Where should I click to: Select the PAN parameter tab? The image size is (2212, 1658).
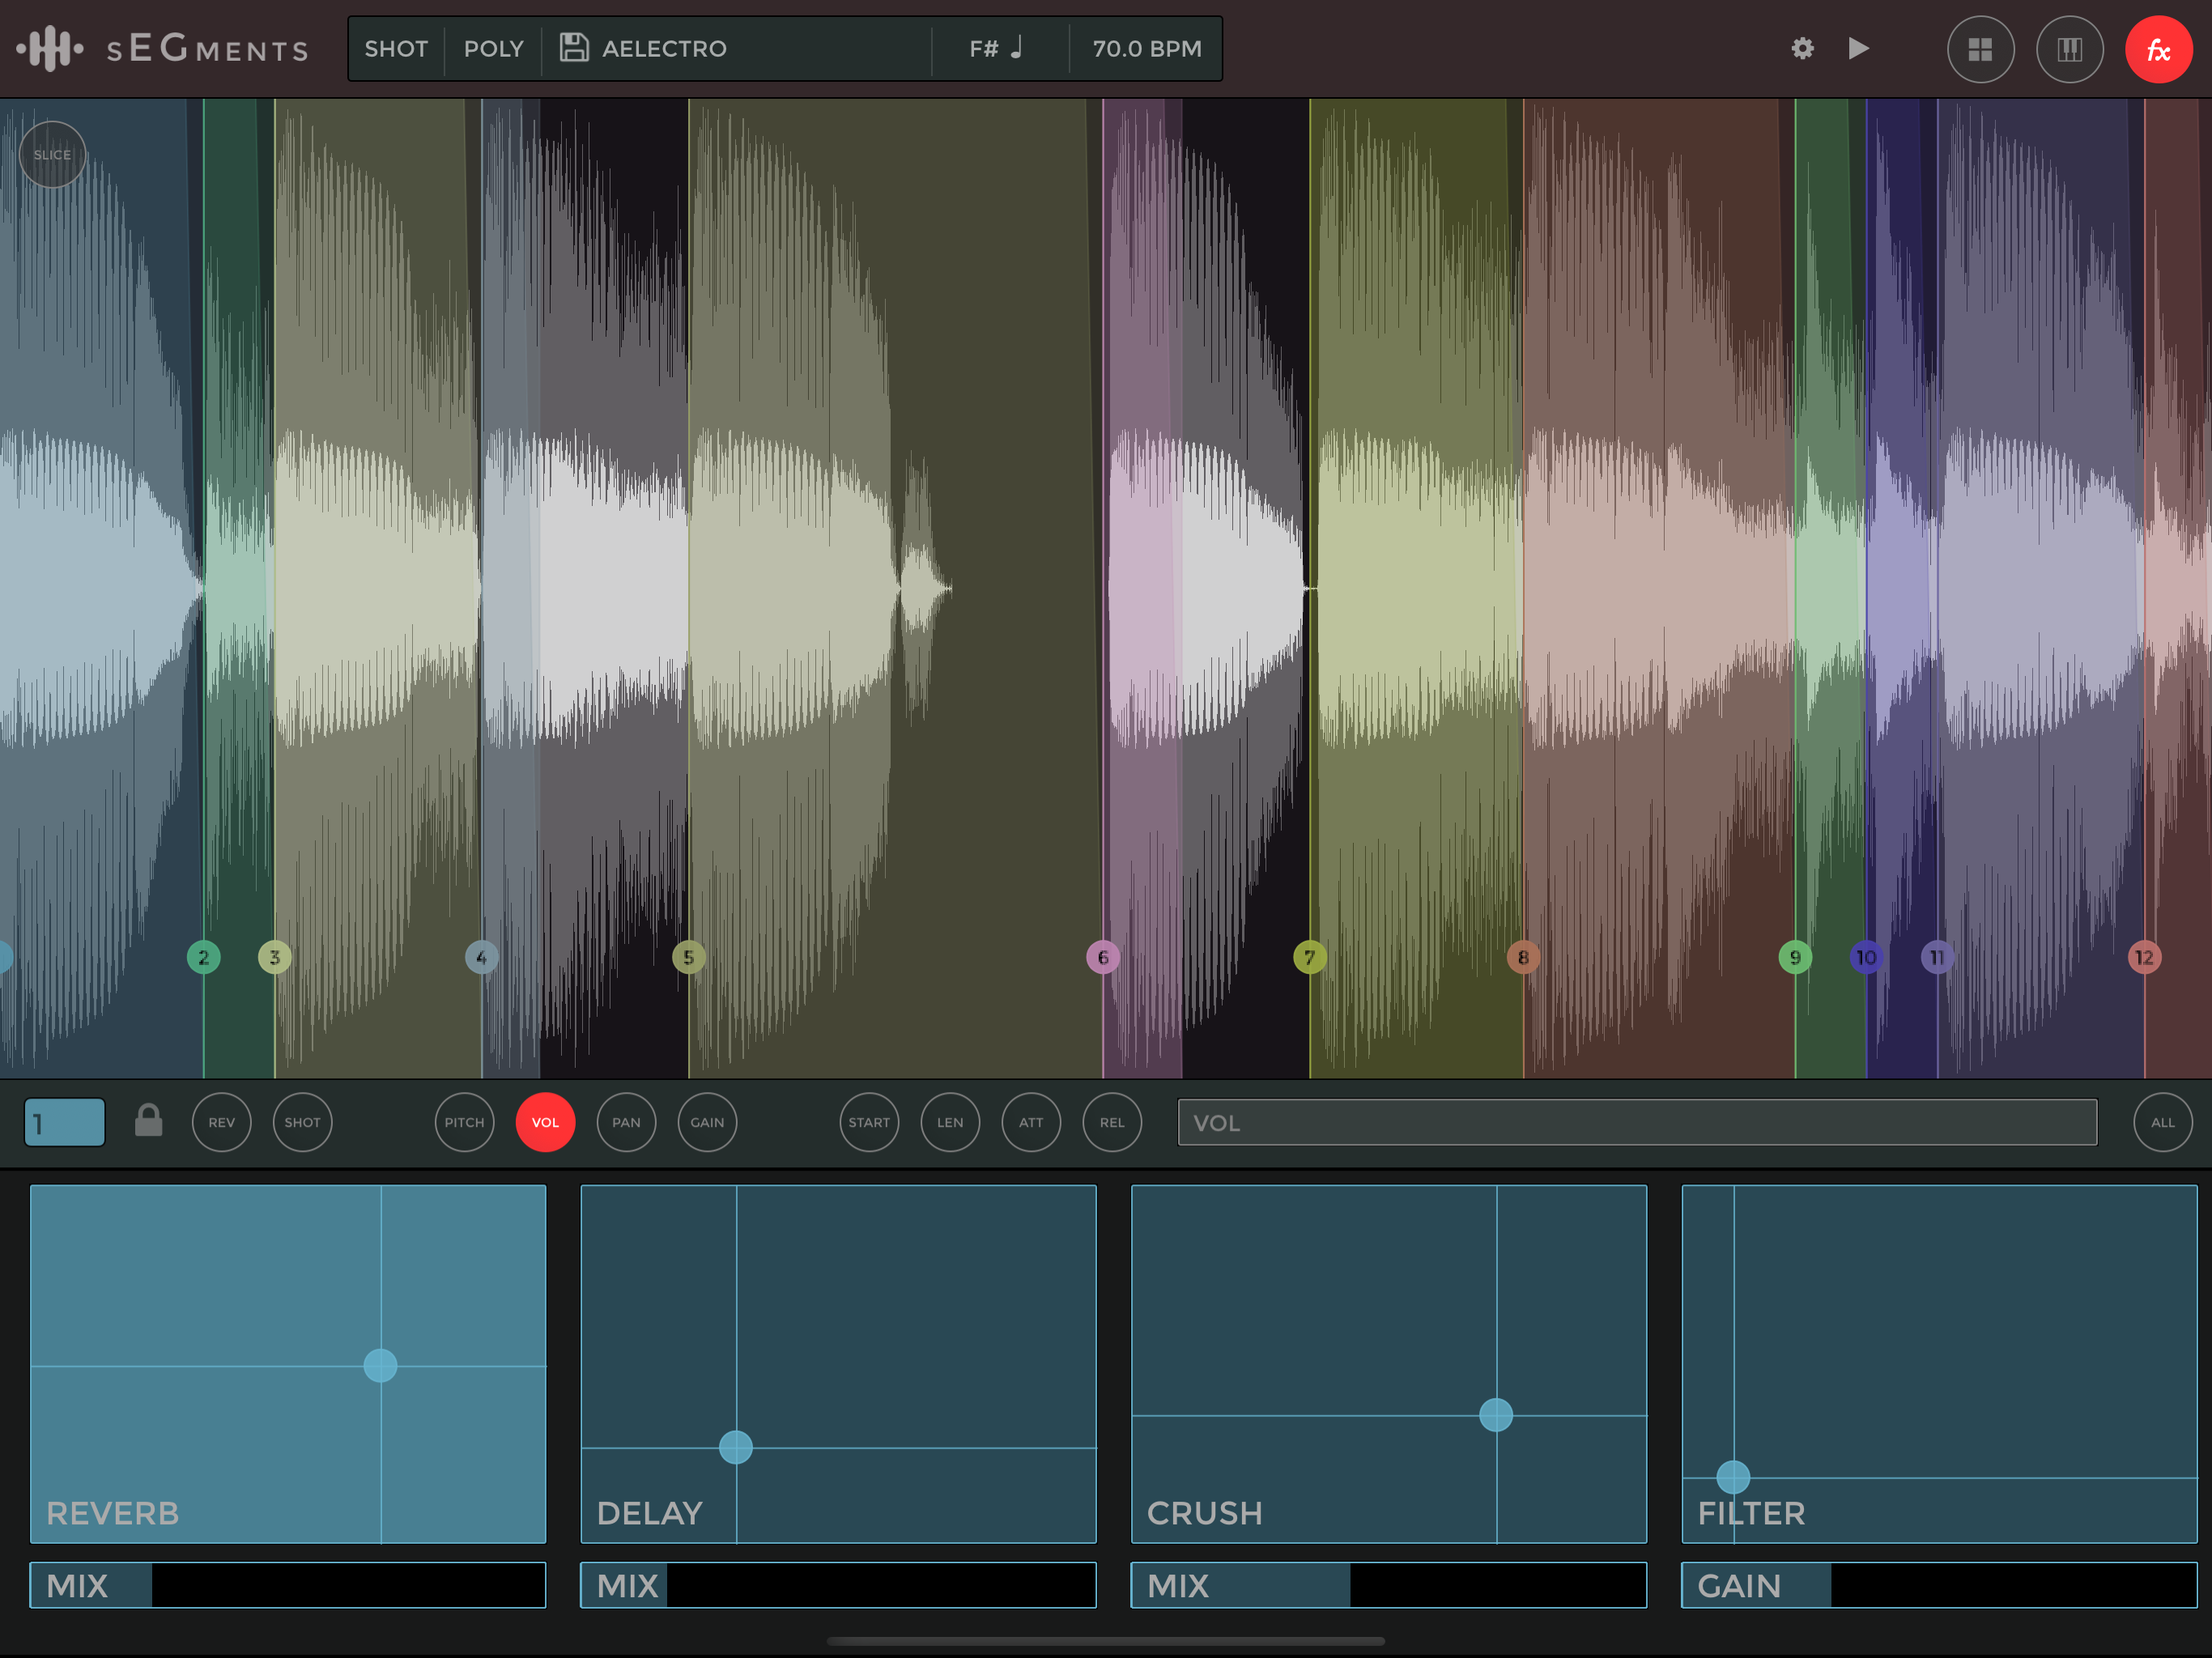click(x=626, y=1122)
